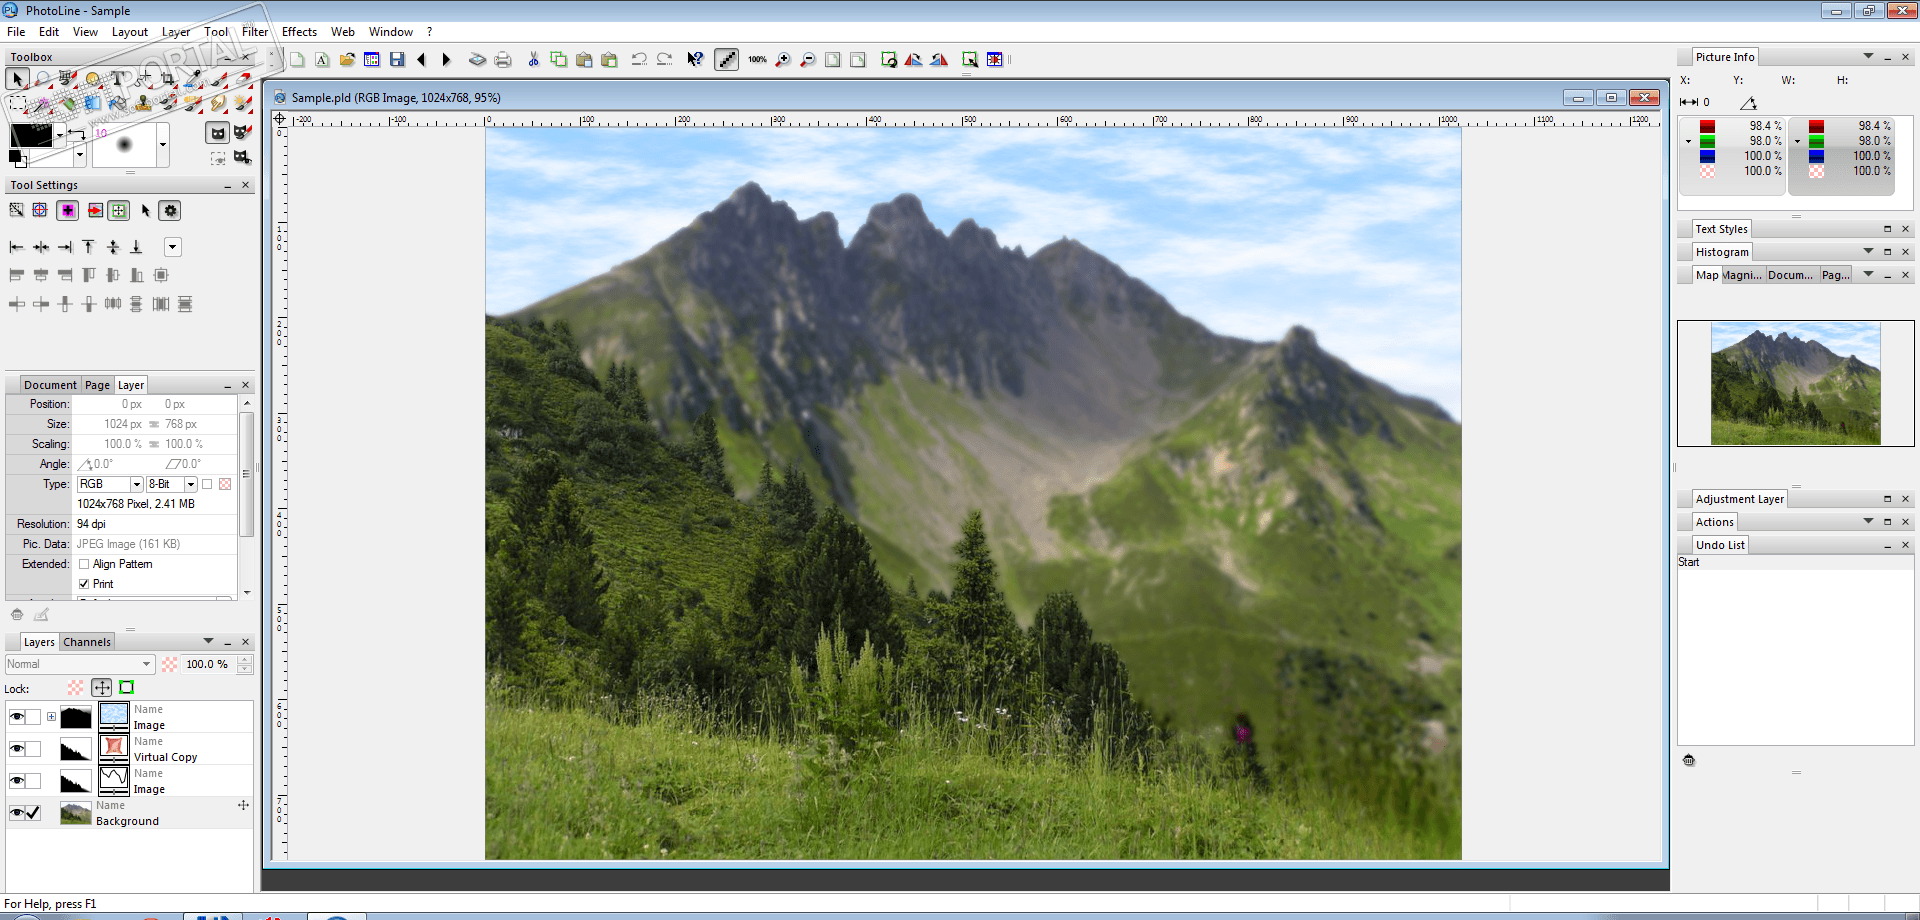Click the context help arrow-question icon
1920x920 pixels.
[695, 60]
